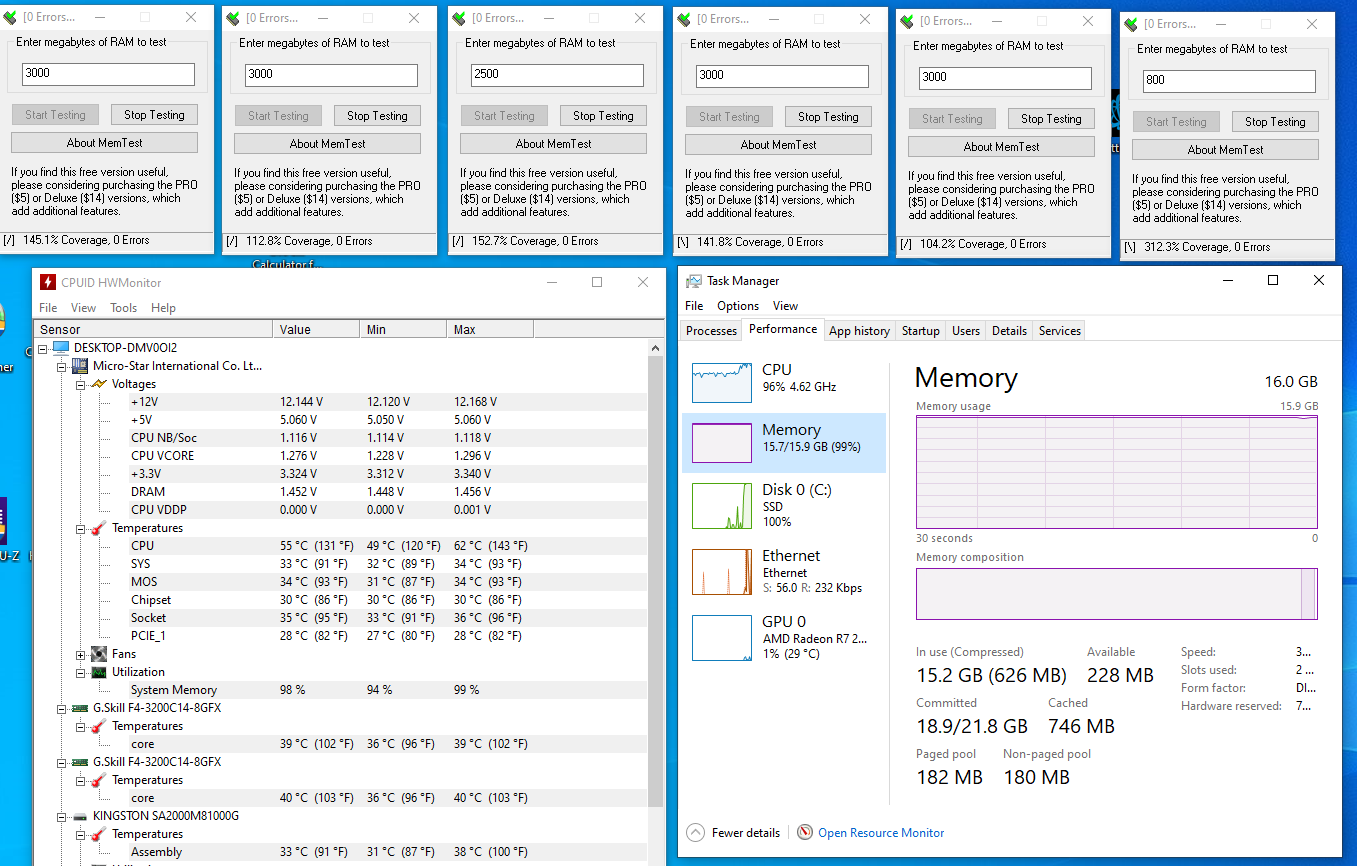Click the Micro-Star motherboard icon in HWMonitor

(80, 366)
